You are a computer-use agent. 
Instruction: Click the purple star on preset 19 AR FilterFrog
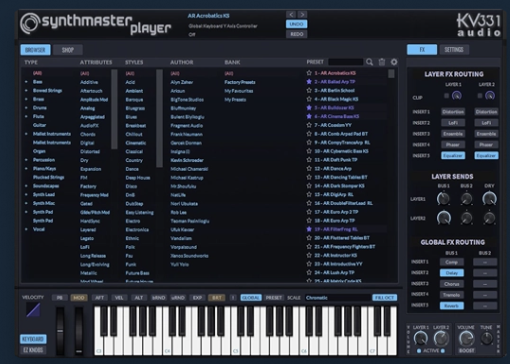click(309, 229)
